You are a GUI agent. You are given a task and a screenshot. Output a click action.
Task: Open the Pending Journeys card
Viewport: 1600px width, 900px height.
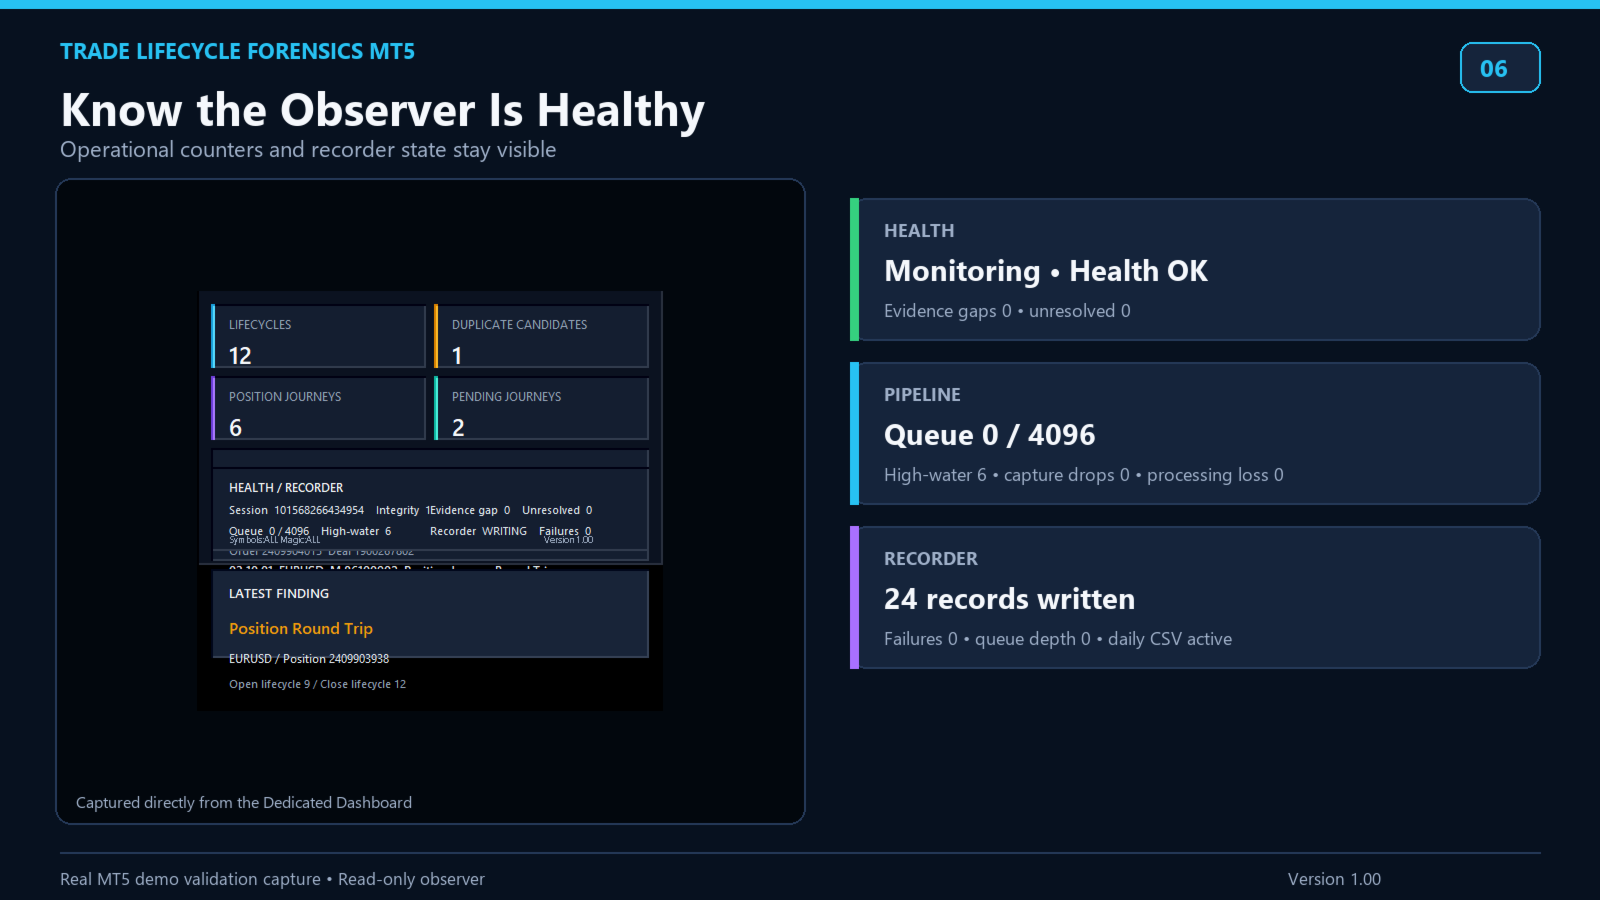[542, 409]
